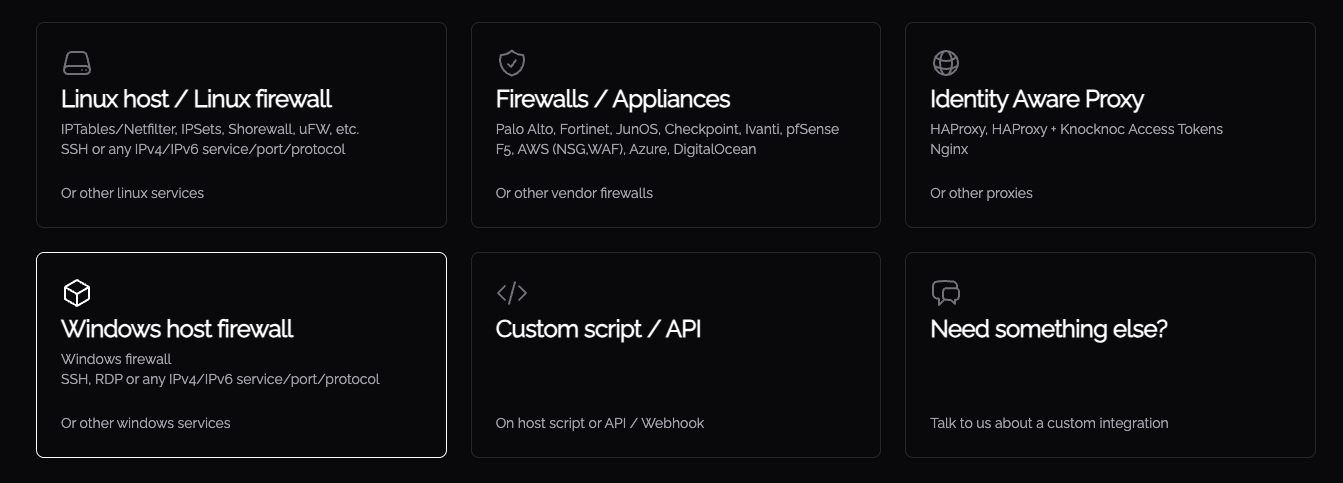Screen dimensions: 1343x483
Task: Open the Custom script / API heading
Action: point(598,329)
